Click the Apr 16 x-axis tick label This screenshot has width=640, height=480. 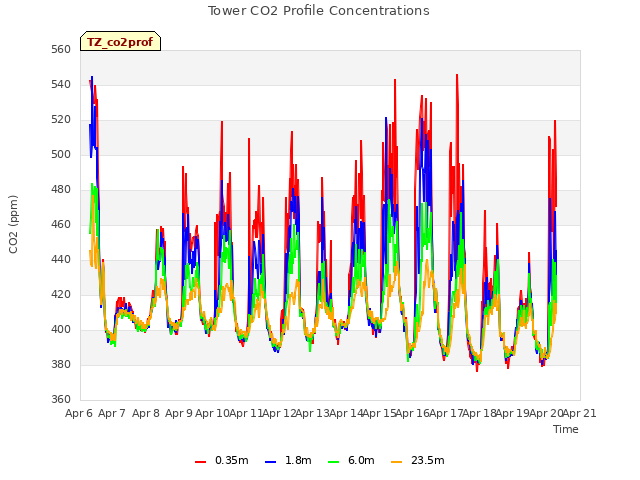(413, 413)
